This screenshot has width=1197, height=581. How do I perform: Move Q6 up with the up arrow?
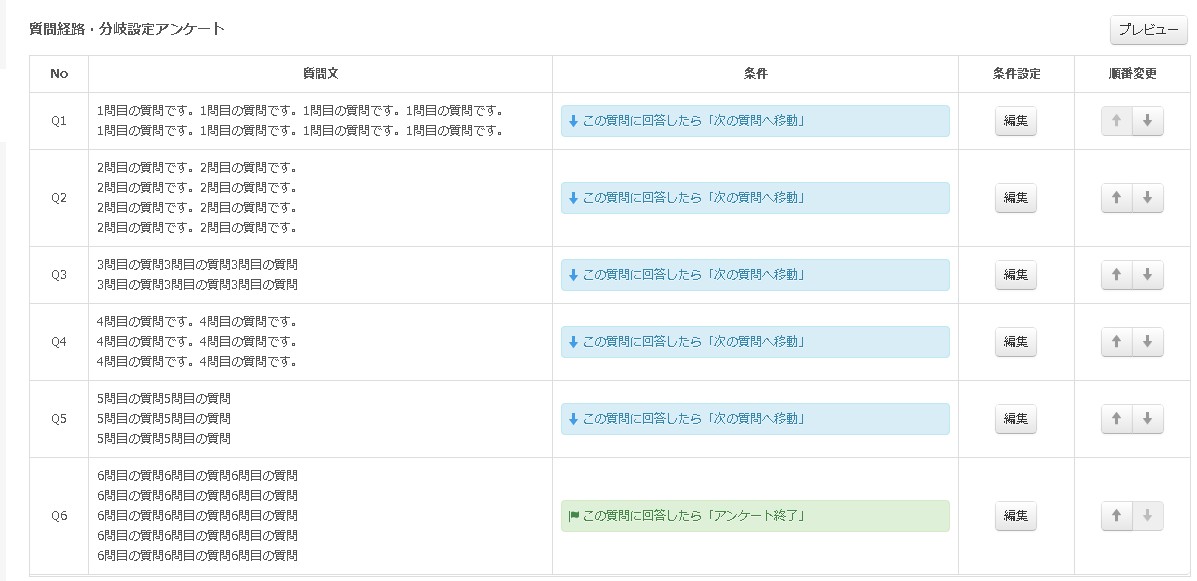[x=1116, y=516]
